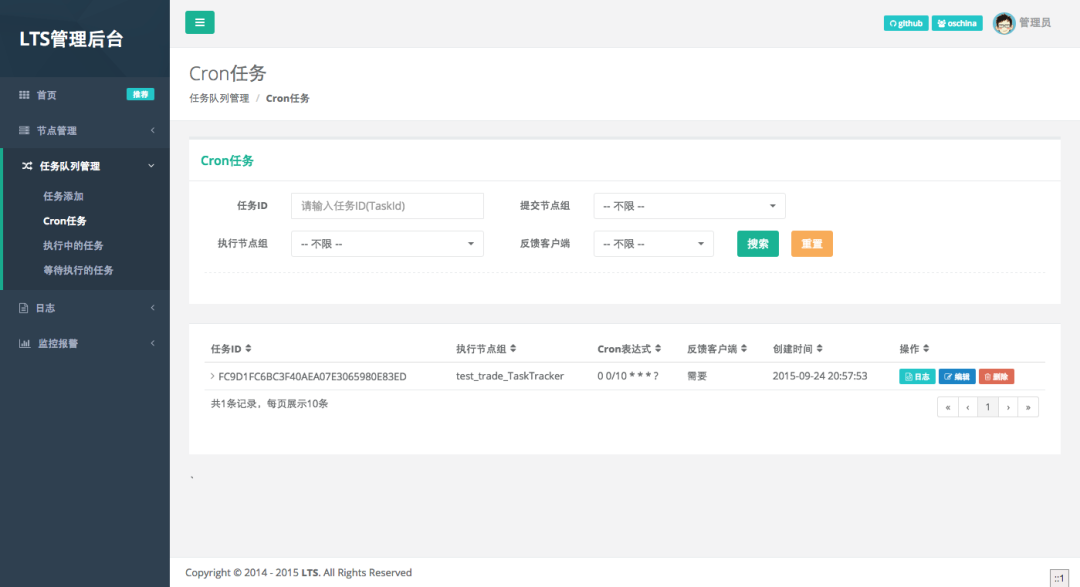Click the 2015-09-24 20:57:53 timestamp cell
The height and width of the screenshot is (587, 1080).
(820, 376)
